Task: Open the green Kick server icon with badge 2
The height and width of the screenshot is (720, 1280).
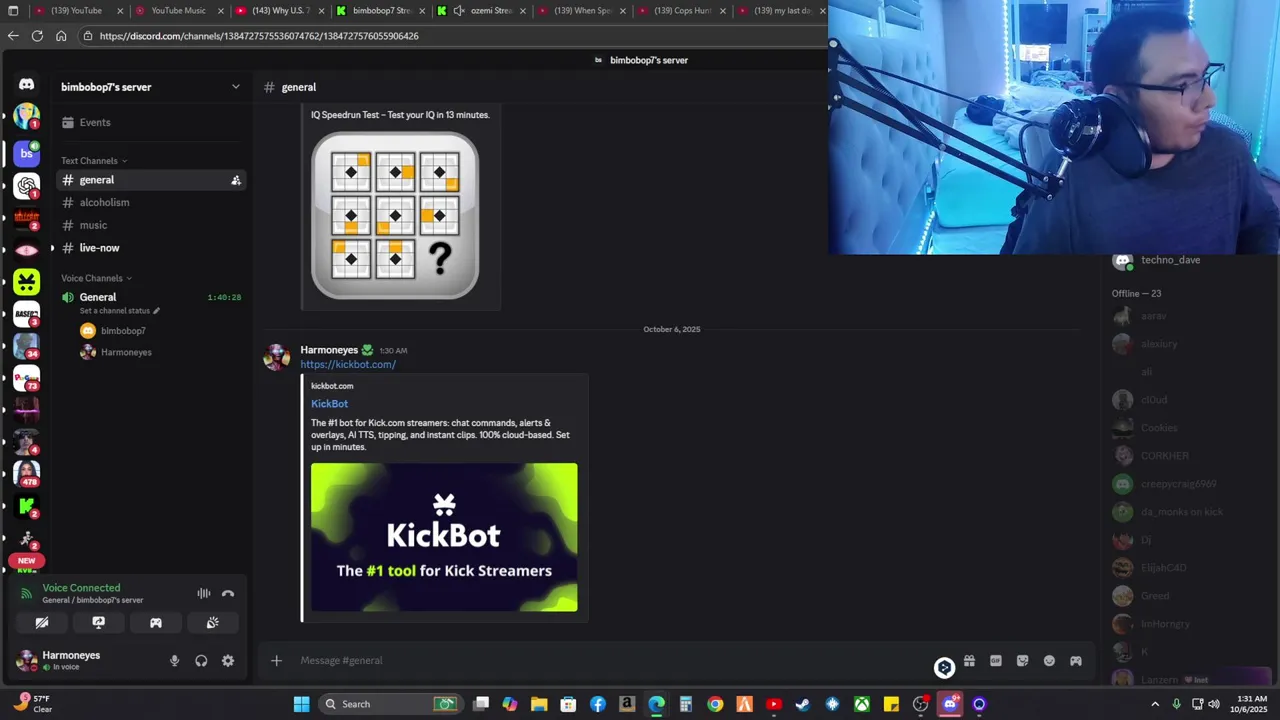Action: coord(27,507)
